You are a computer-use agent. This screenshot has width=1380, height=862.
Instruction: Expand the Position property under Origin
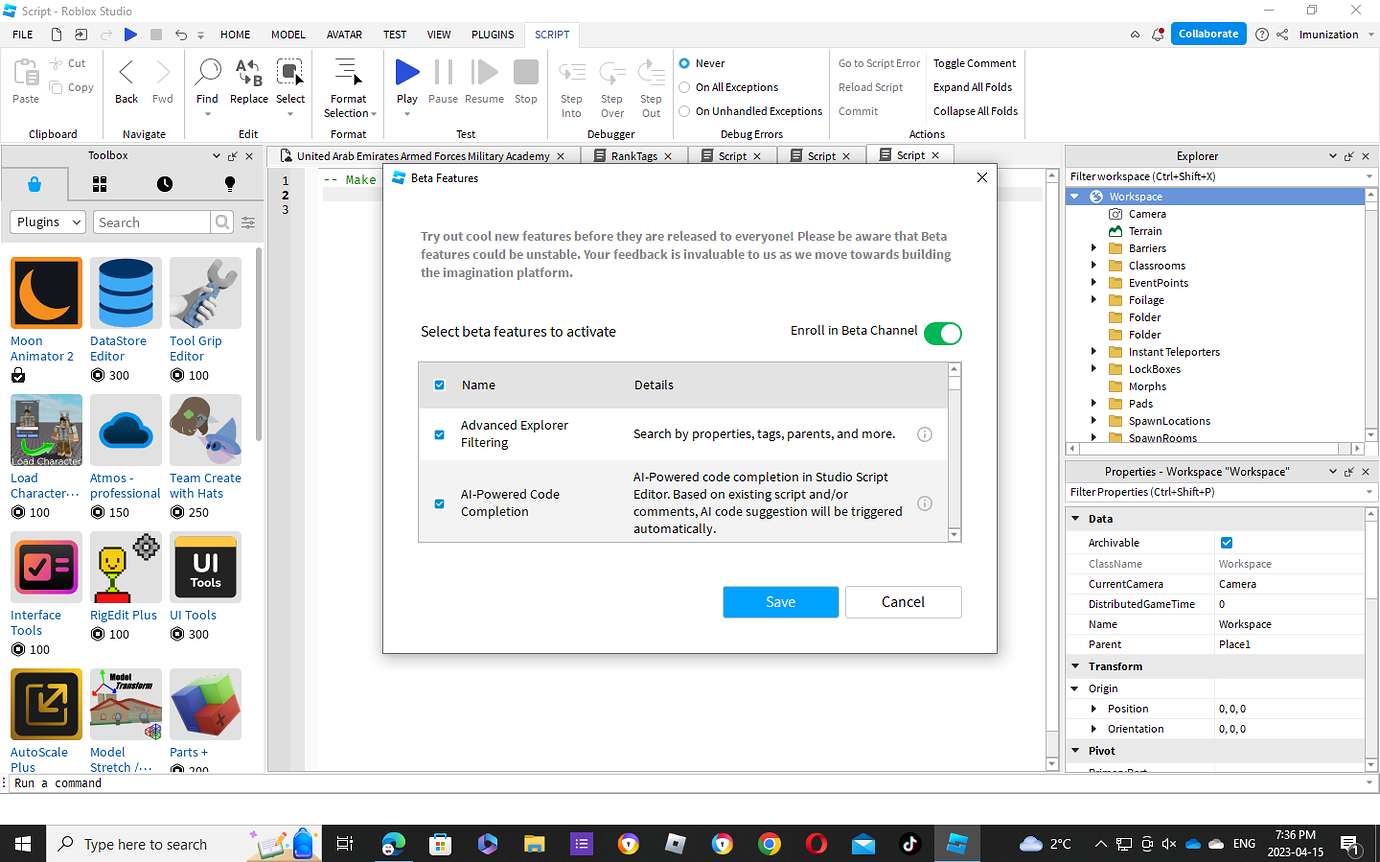coord(1094,708)
